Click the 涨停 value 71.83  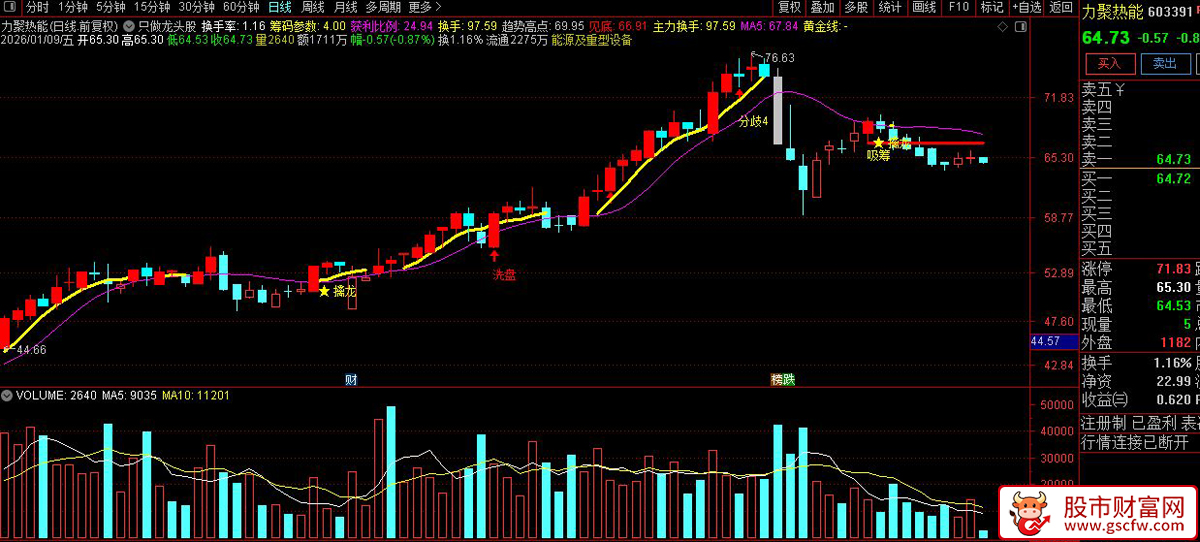[x=1173, y=269]
